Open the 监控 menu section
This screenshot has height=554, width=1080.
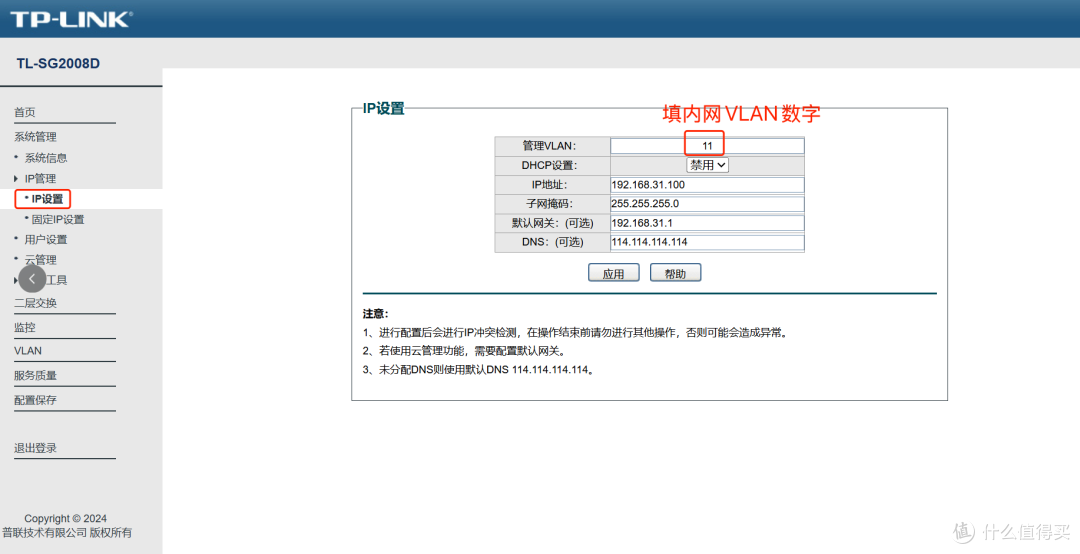click(25, 327)
